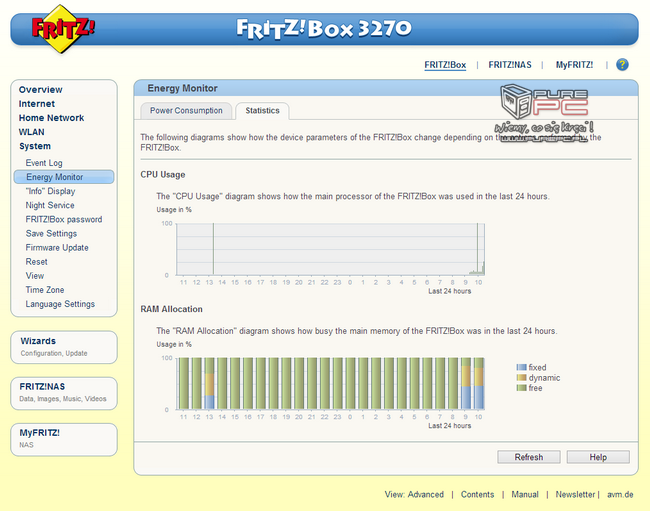The image size is (650, 511).
Task: Open Language Settings page
Action: [60, 304]
